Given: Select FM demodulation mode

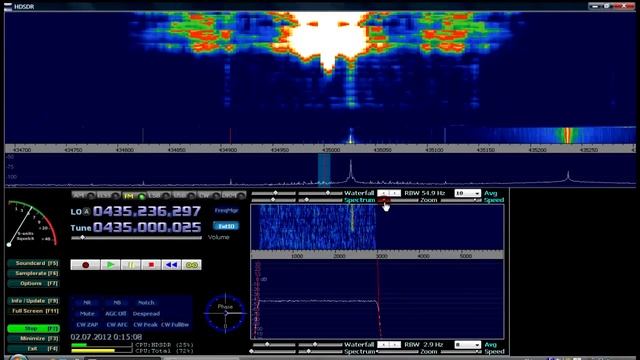Looking at the screenshot, I should 133,196.
